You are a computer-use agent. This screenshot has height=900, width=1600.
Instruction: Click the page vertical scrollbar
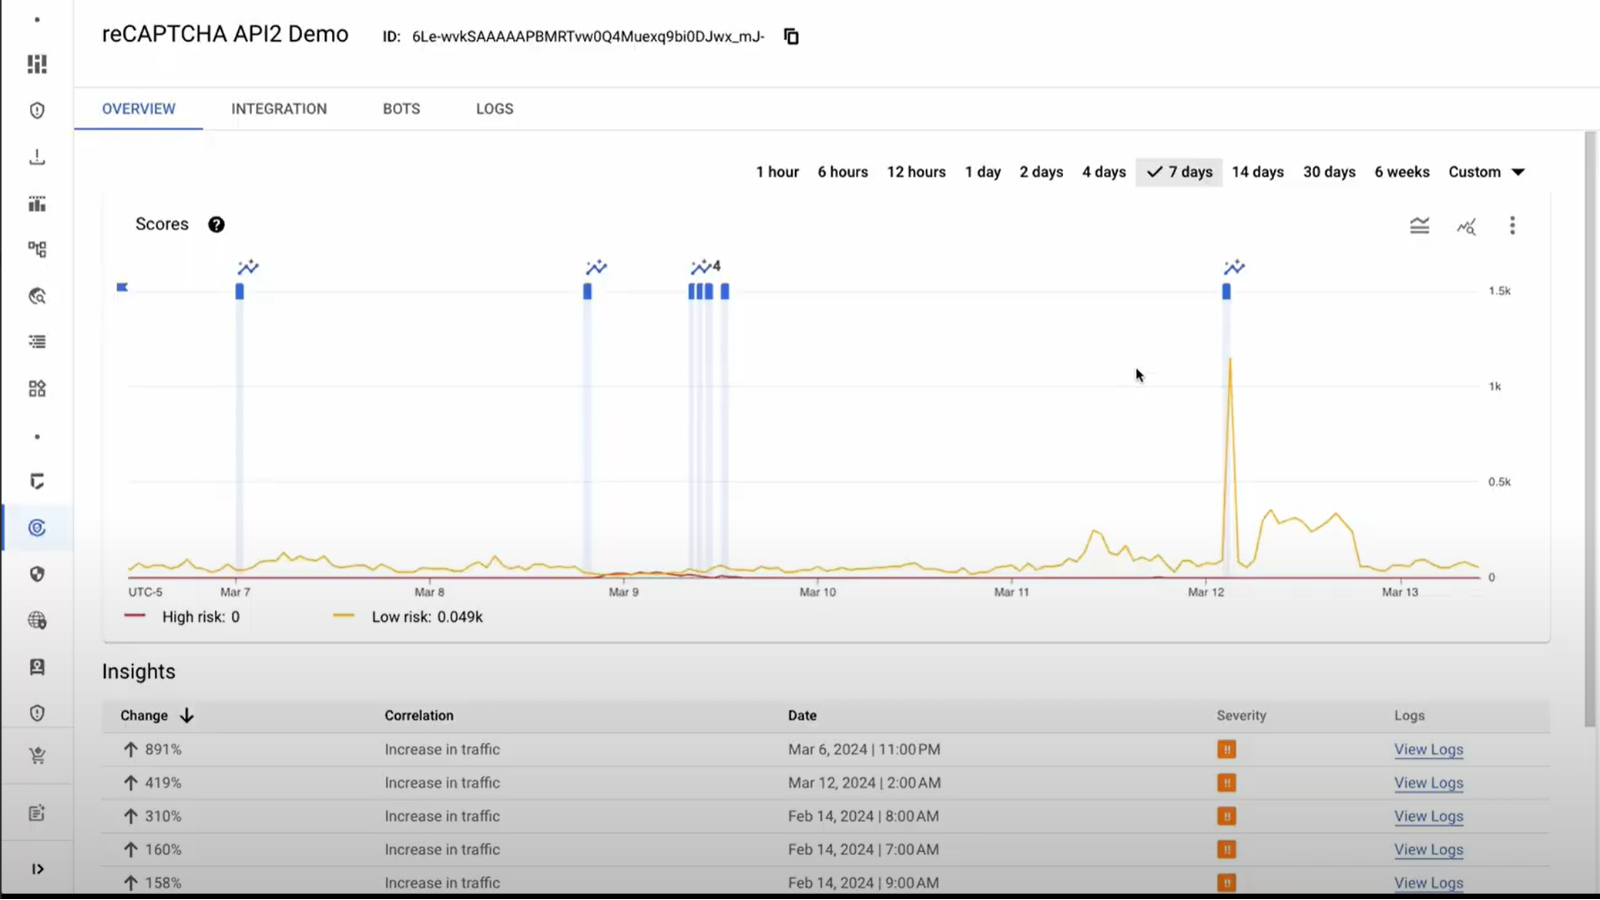(1590, 428)
